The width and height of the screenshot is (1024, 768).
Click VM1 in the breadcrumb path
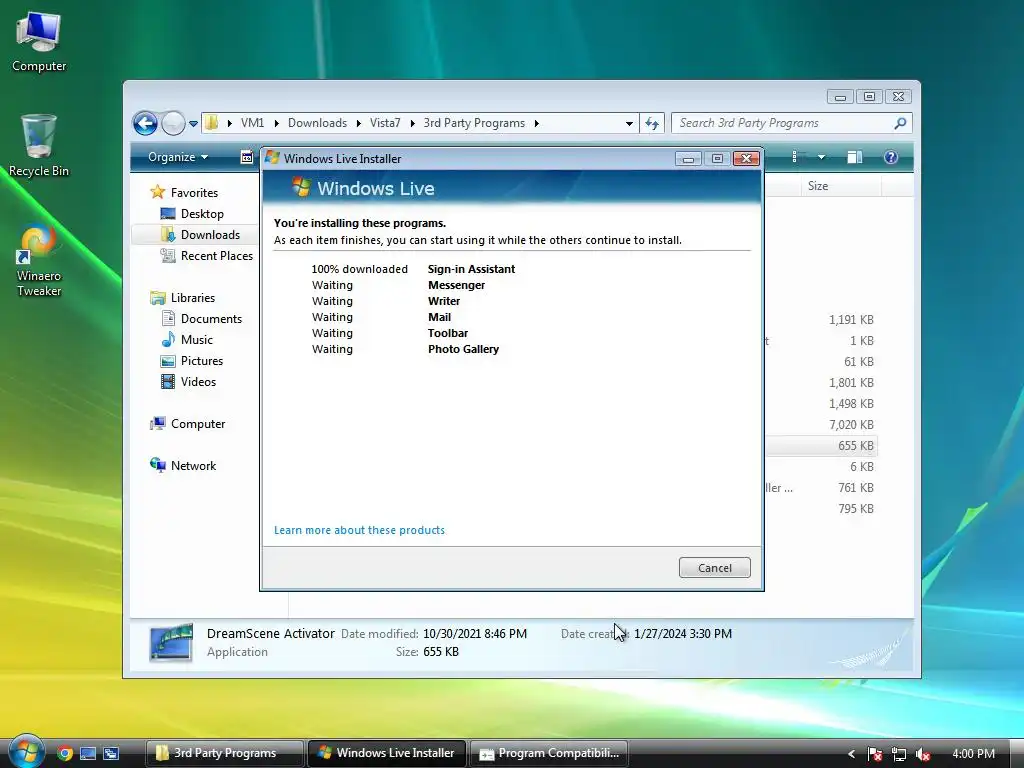coord(252,123)
